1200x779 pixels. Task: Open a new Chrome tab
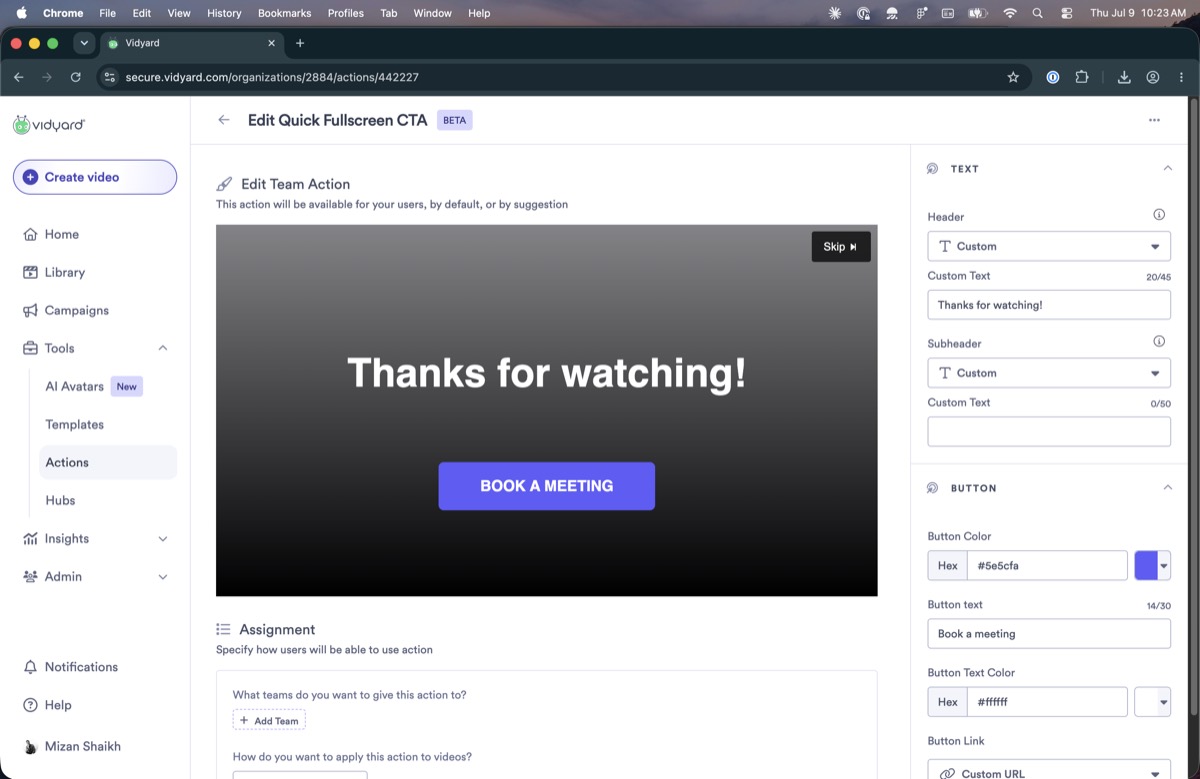pos(300,43)
